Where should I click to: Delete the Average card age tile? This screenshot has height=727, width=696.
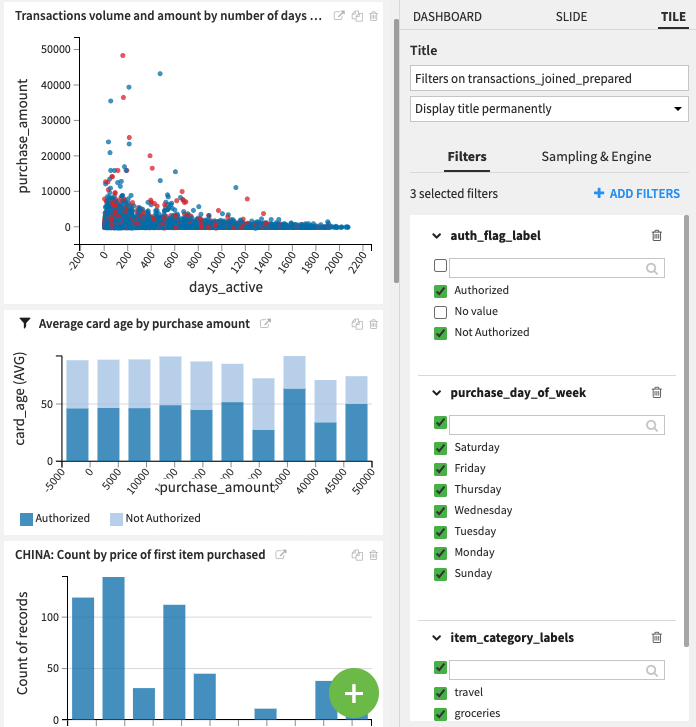373,324
